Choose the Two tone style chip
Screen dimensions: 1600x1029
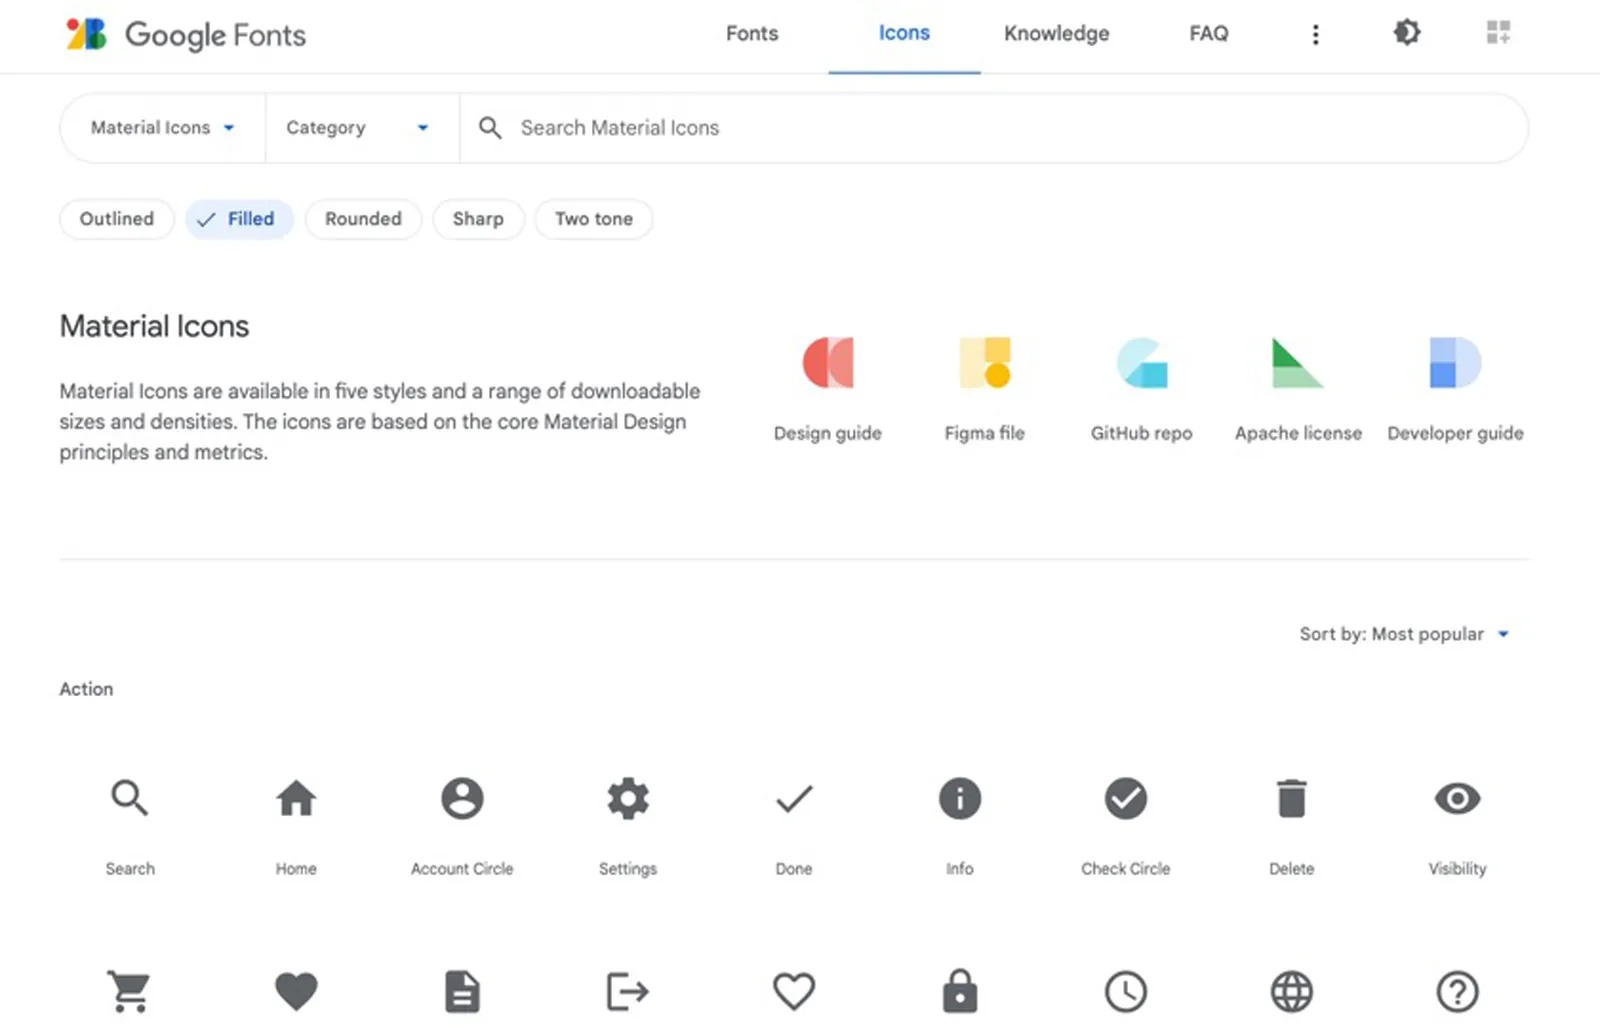(x=594, y=219)
